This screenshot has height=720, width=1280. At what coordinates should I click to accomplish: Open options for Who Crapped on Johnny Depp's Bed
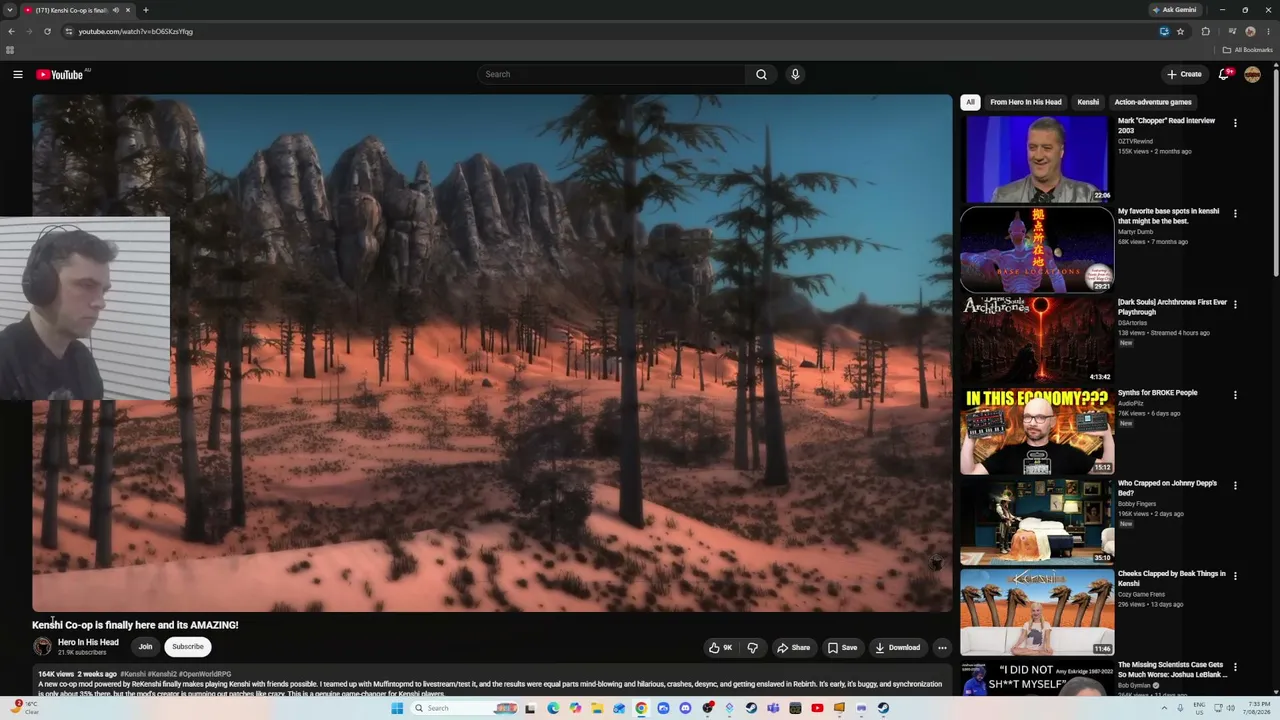coord(1235,485)
